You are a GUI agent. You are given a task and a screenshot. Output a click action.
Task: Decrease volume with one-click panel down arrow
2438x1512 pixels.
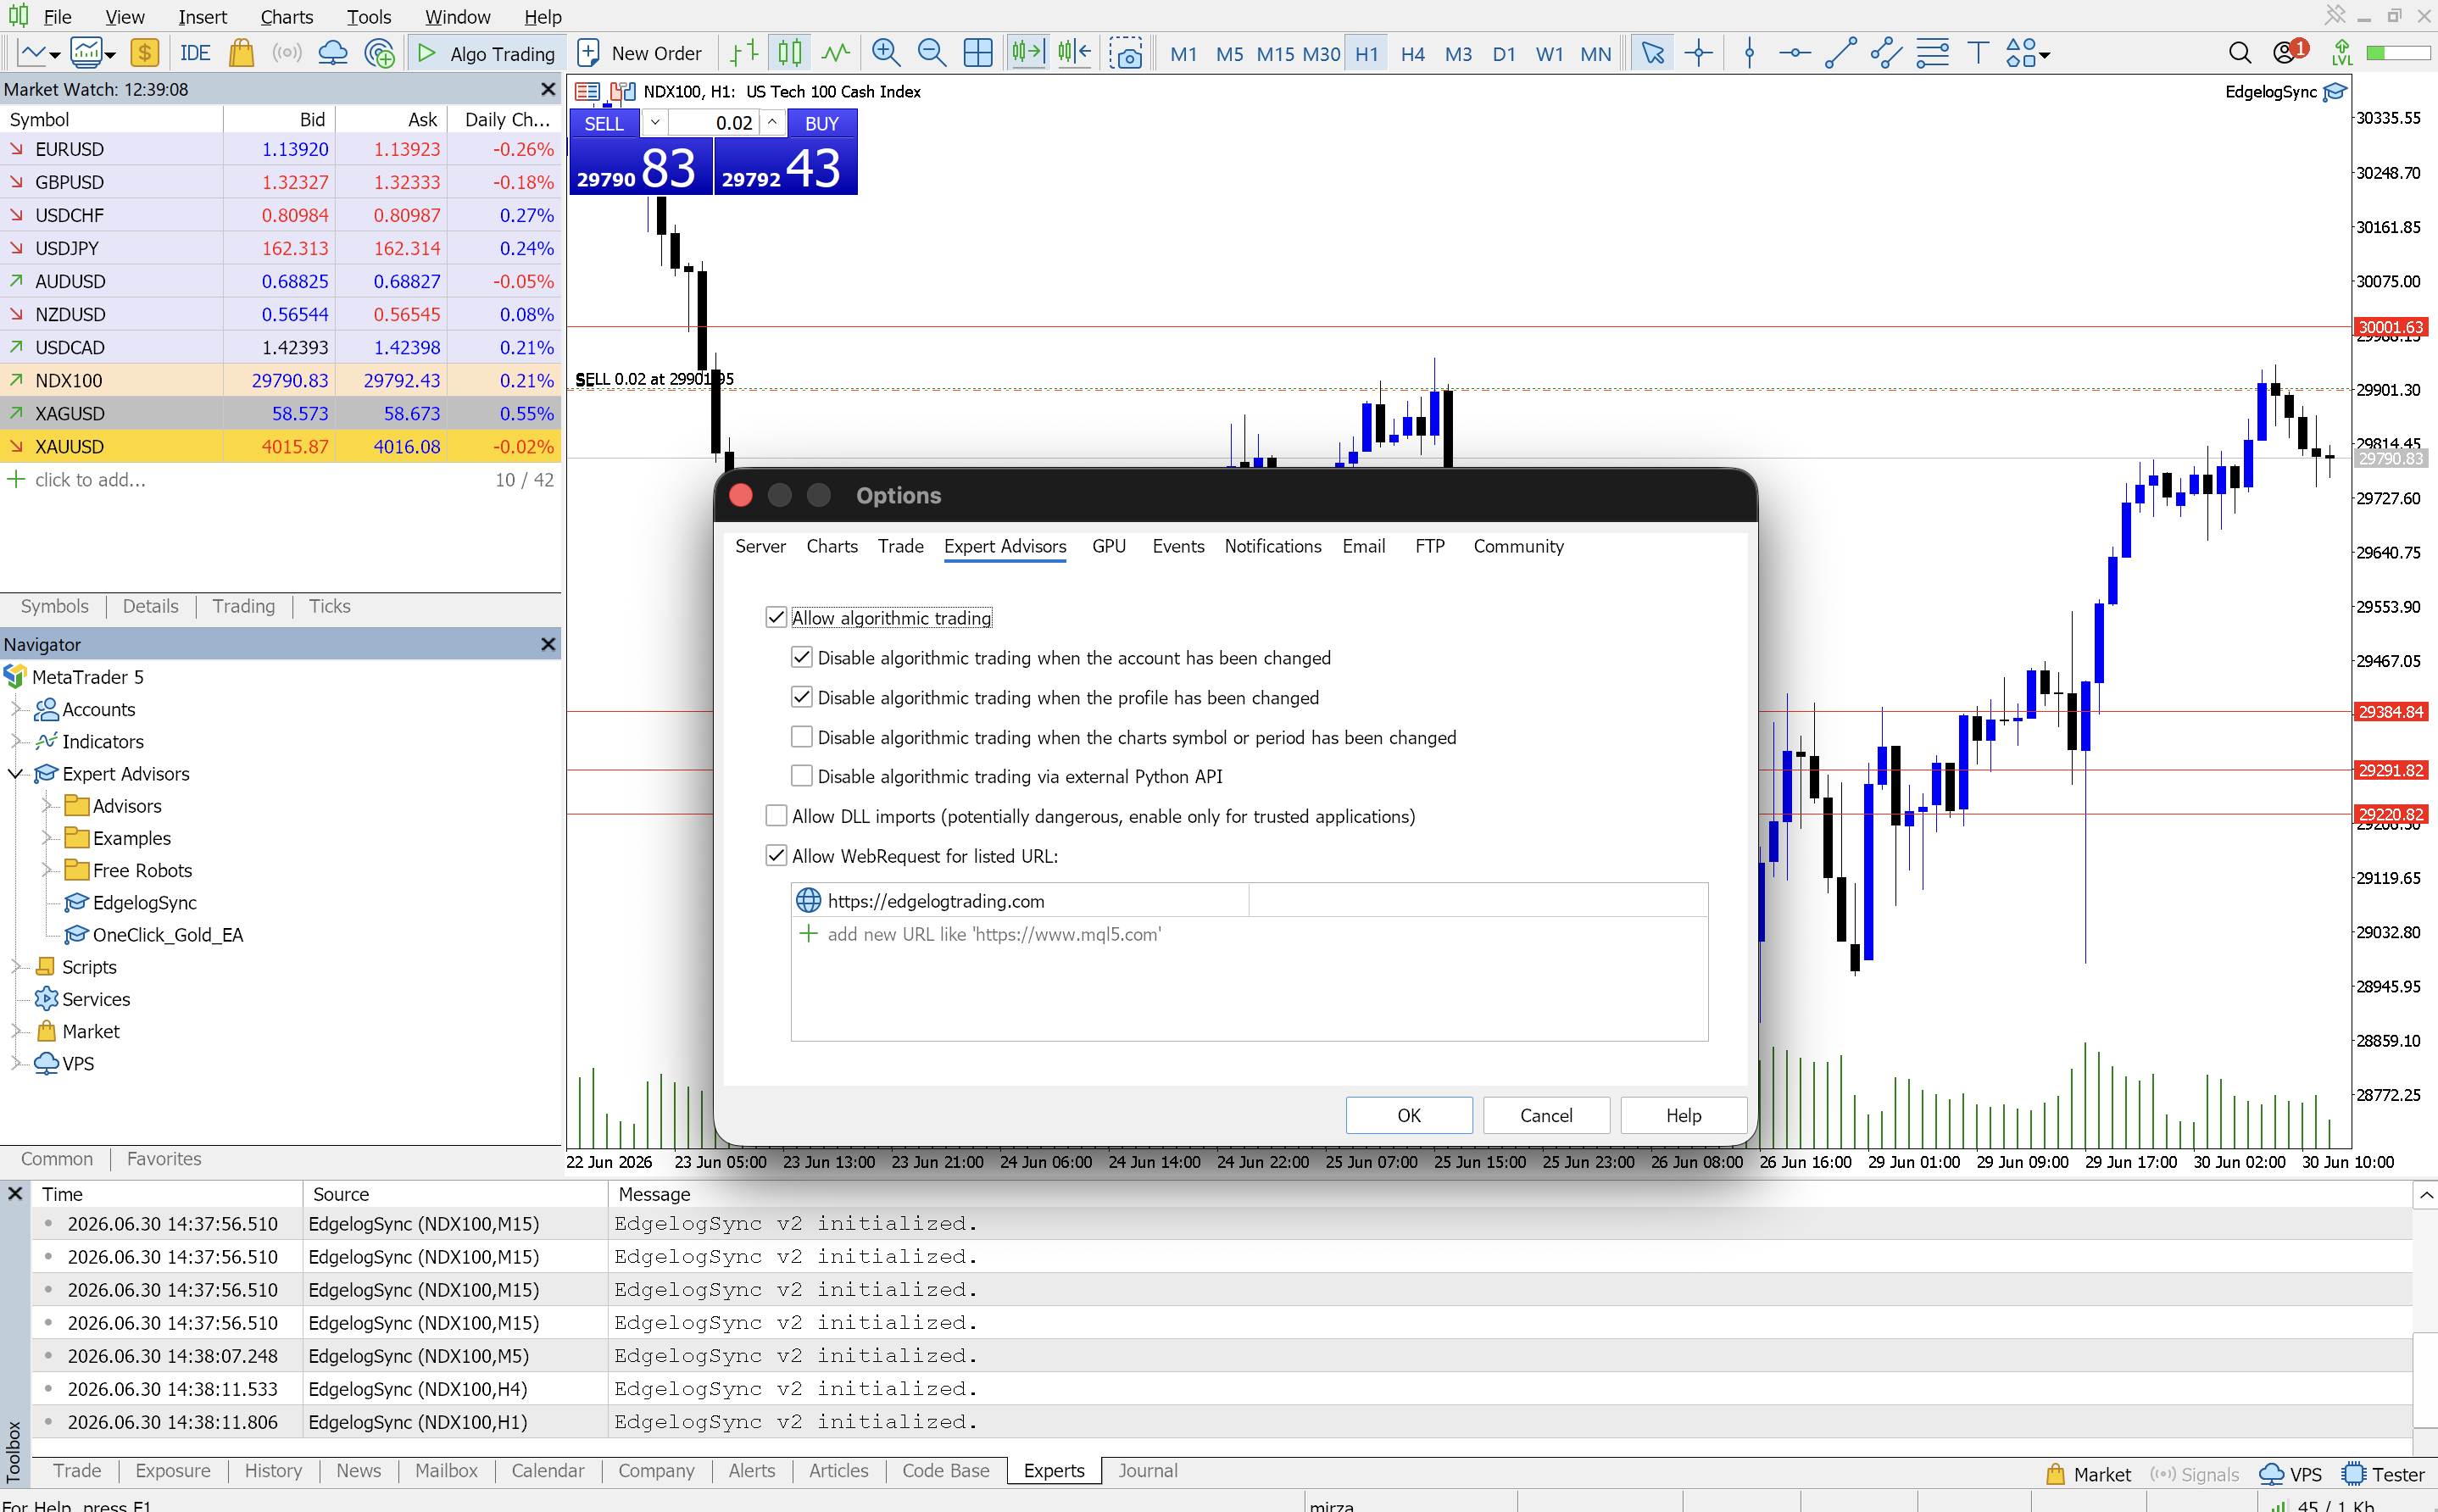[655, 123]
